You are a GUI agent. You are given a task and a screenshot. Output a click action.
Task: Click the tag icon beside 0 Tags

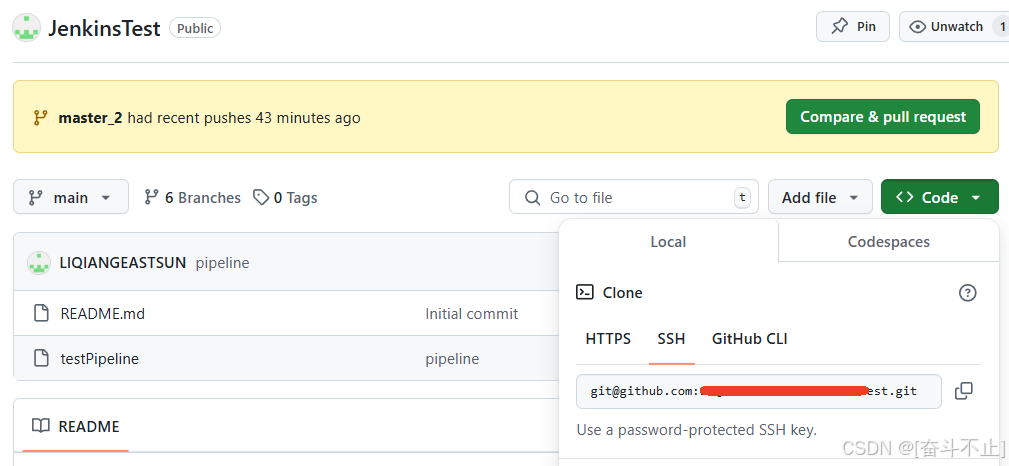[x=261, y=197]
